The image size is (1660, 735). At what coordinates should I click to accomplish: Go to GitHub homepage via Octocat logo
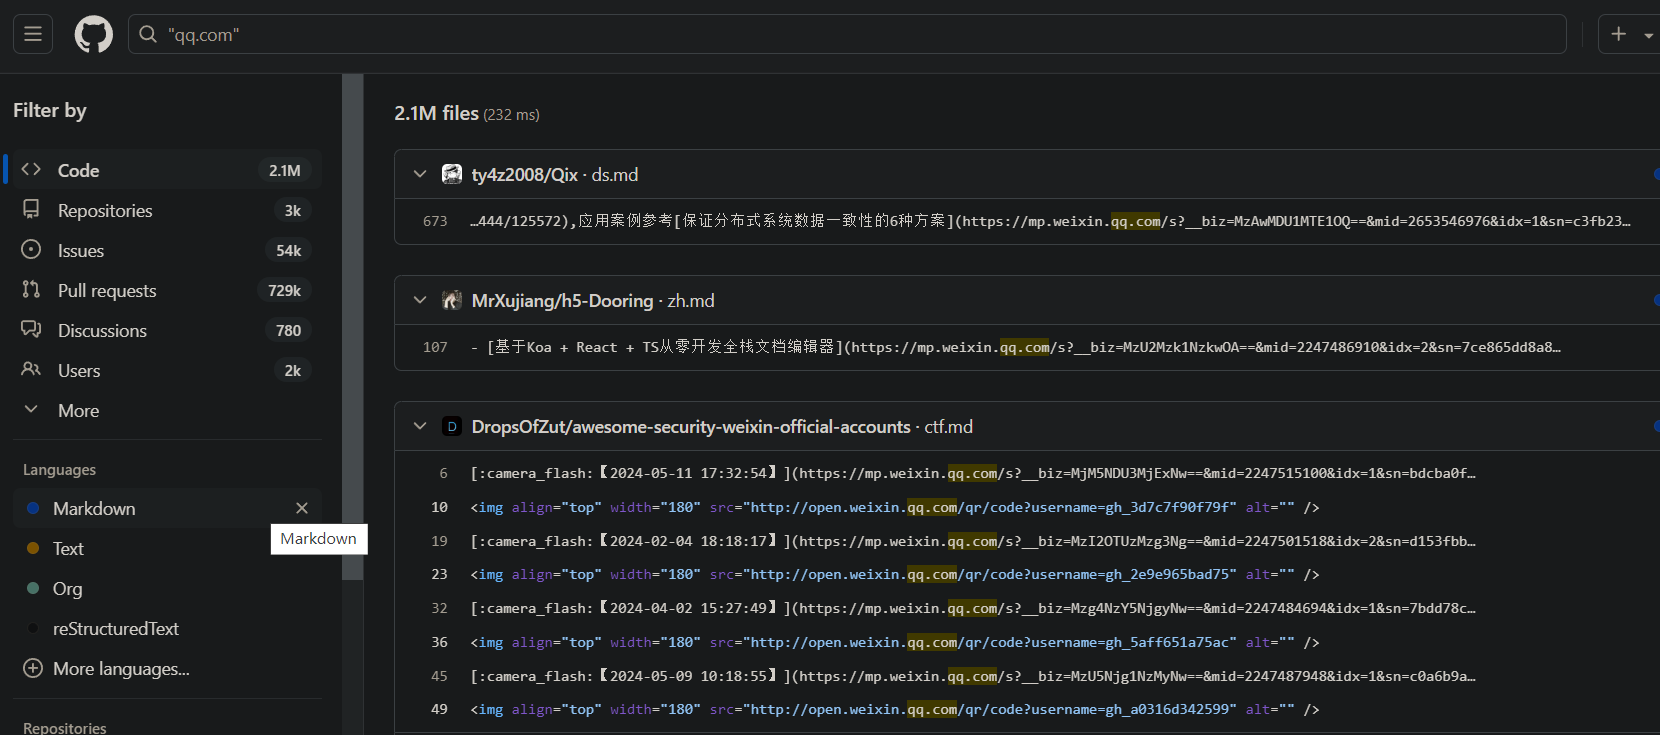point(94,34)
